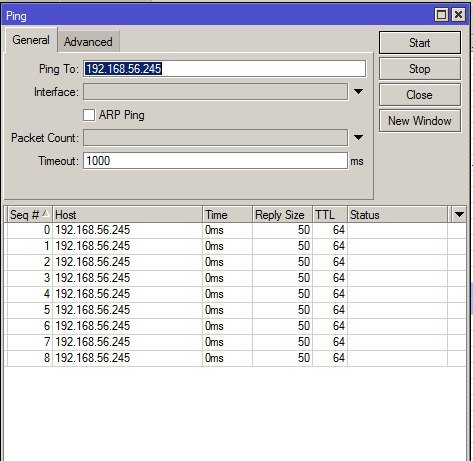Select host in Seq 6 row
Viewport: 473px width, 461px height.
[x=93, y=326]
